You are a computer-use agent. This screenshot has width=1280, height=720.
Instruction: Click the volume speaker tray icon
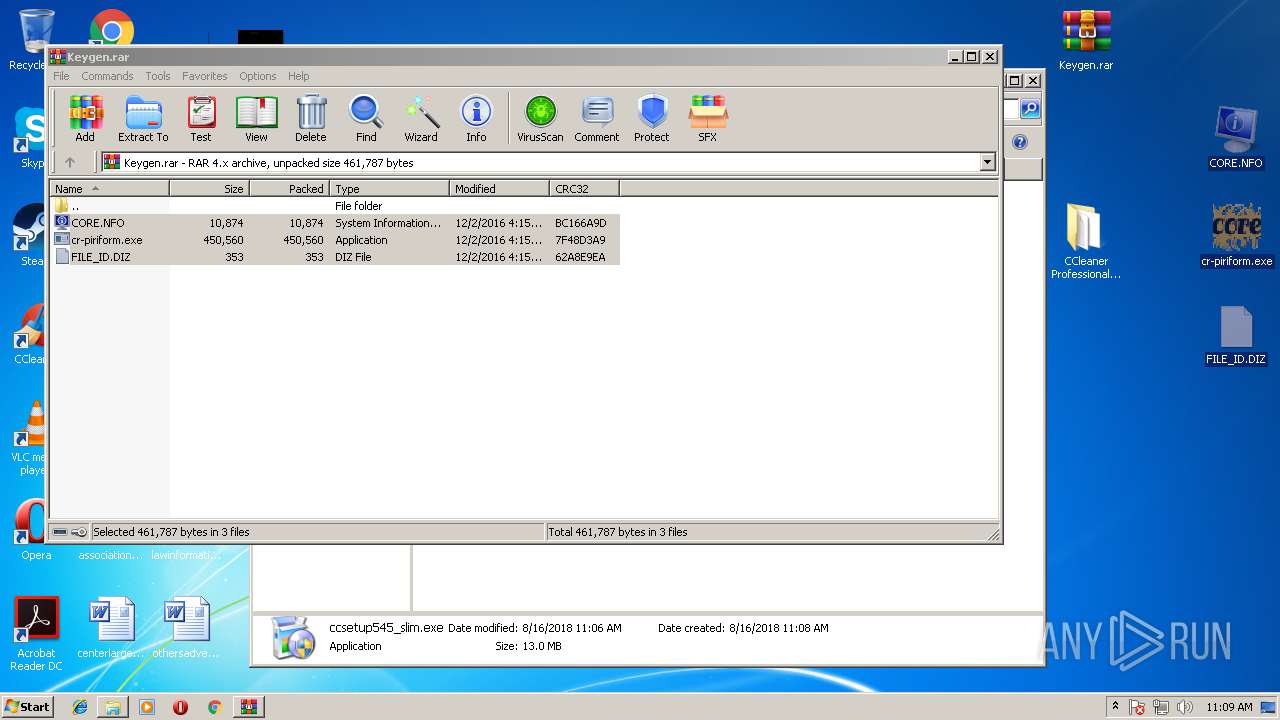pyautogui.click(x=1185, y=707)
